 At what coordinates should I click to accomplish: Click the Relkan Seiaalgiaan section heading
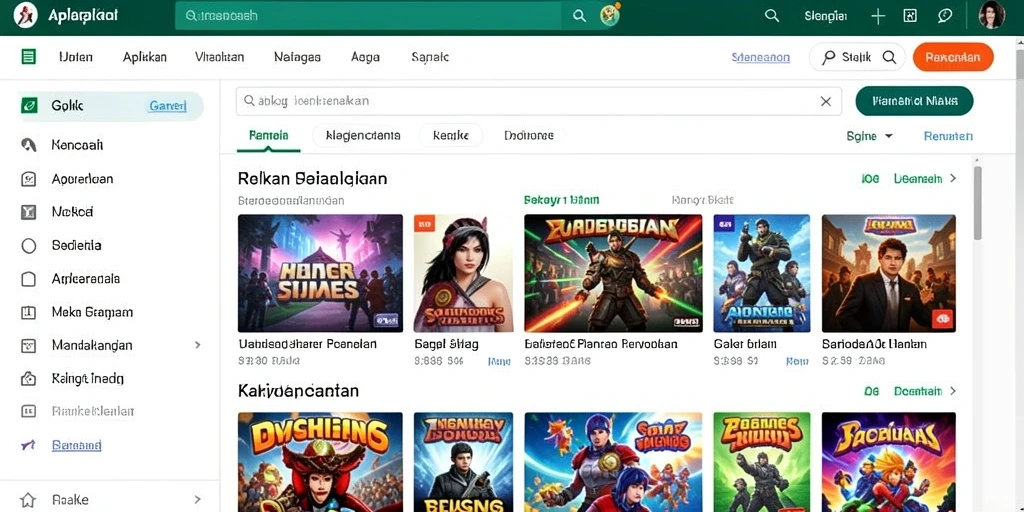[313, 178]
